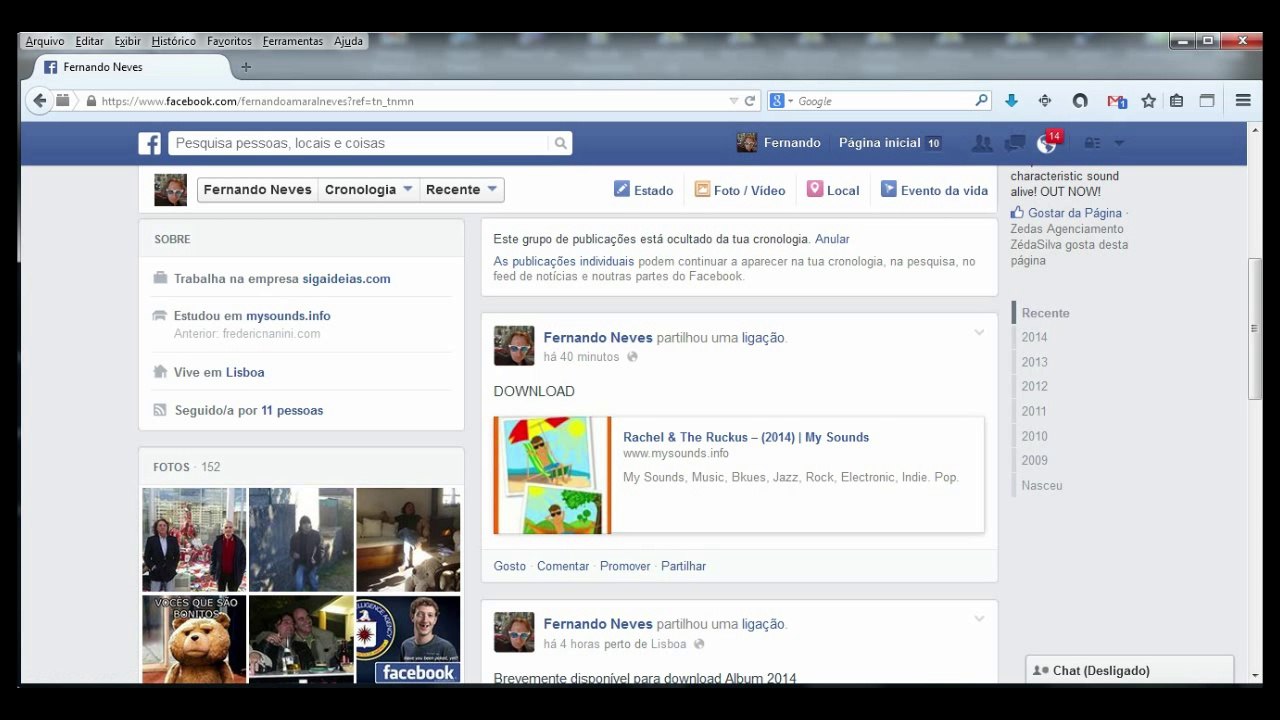Image resolution: width=1280 pixels, height=720 pixels.
Task: Open options chevron on DOWNLOAD post
Action: (x=979, y=332)
